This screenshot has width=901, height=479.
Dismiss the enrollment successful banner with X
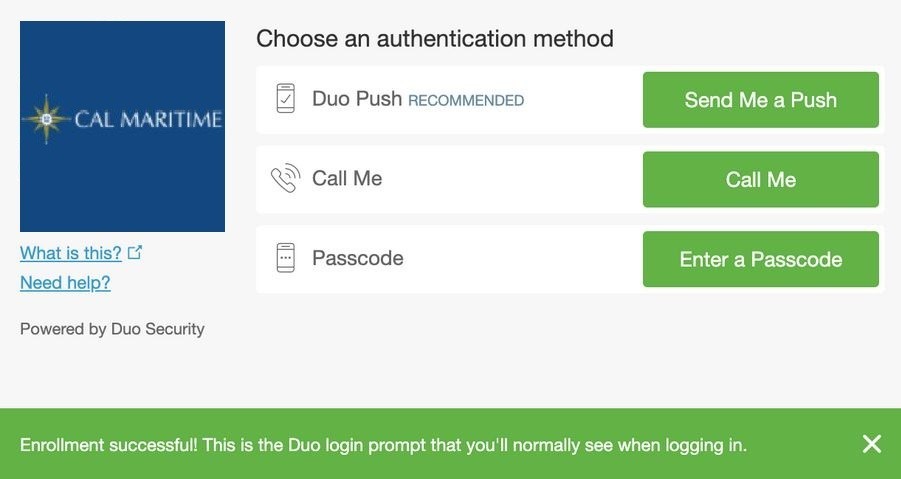(x=872, y=444)
